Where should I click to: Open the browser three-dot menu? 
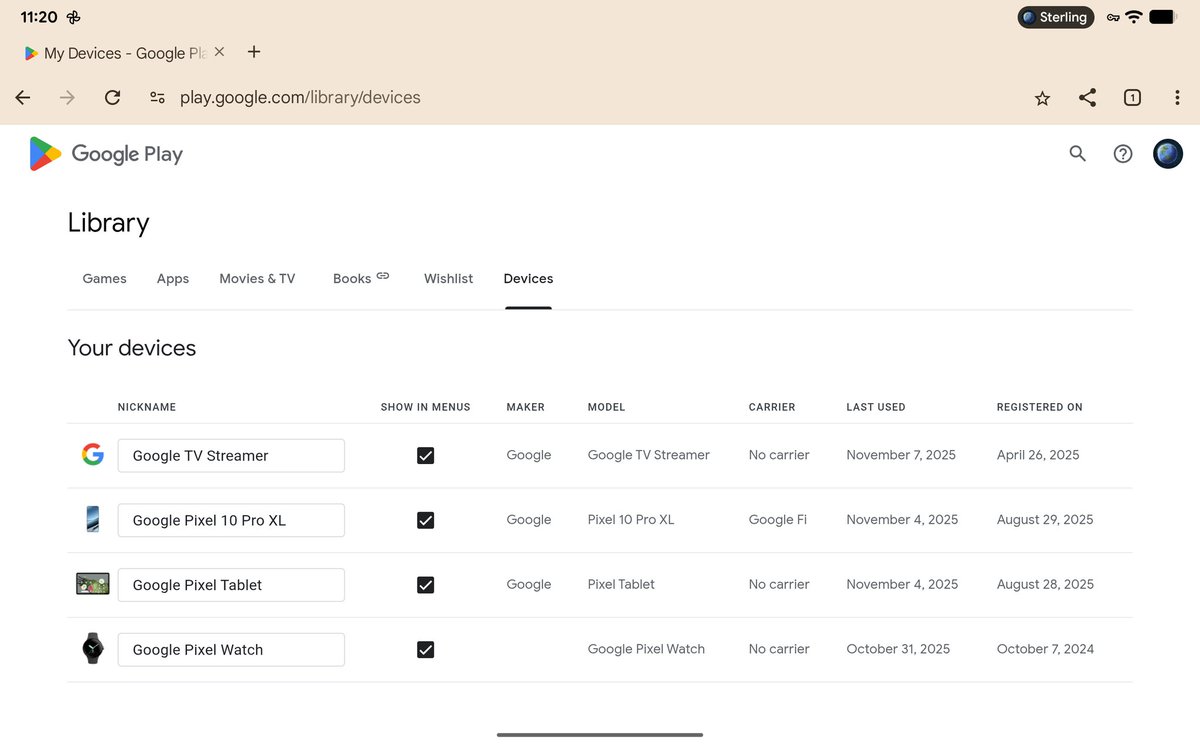coord(1177,97)
